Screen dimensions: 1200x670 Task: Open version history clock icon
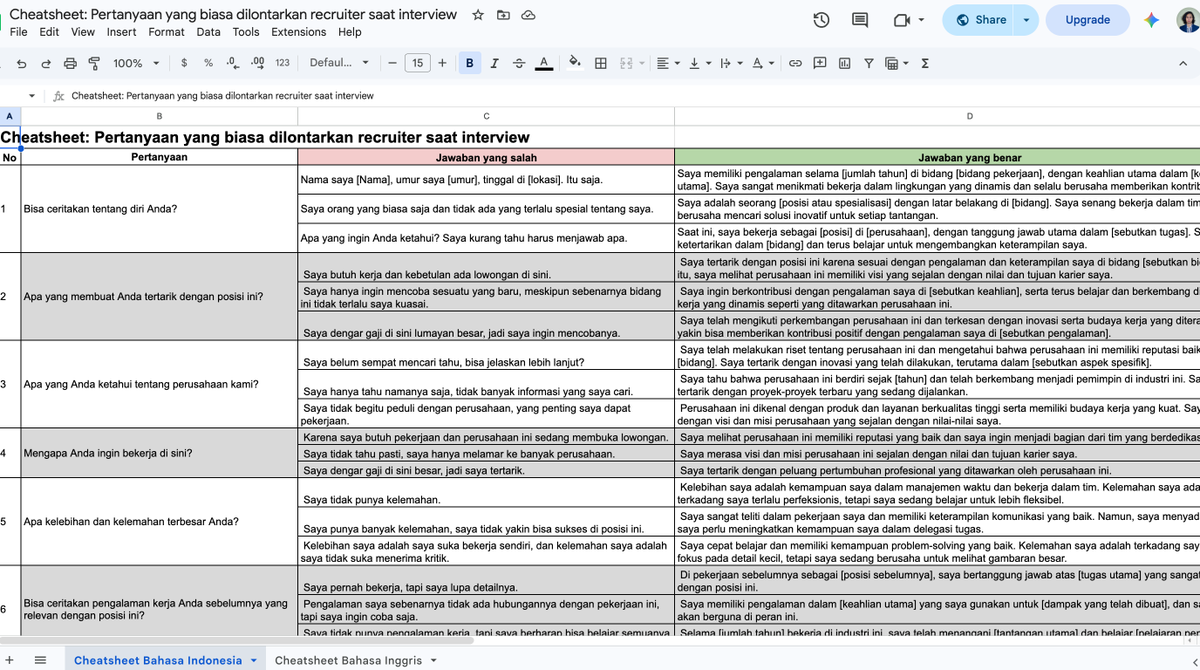coord(821,20)
